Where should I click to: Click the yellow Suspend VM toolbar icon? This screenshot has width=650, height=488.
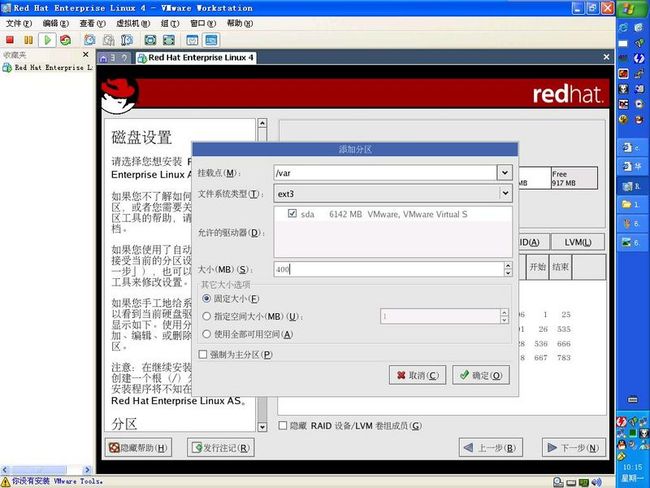click(x=28, y=40)
